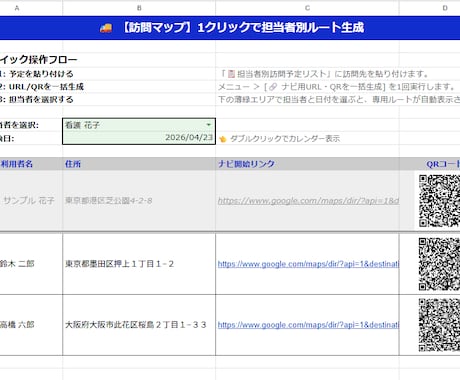Click the pointing-hand icon beside ダブルクリックでカレンダー表示
The width and height of the screenshot is (460, 380).
click(223, 139)
